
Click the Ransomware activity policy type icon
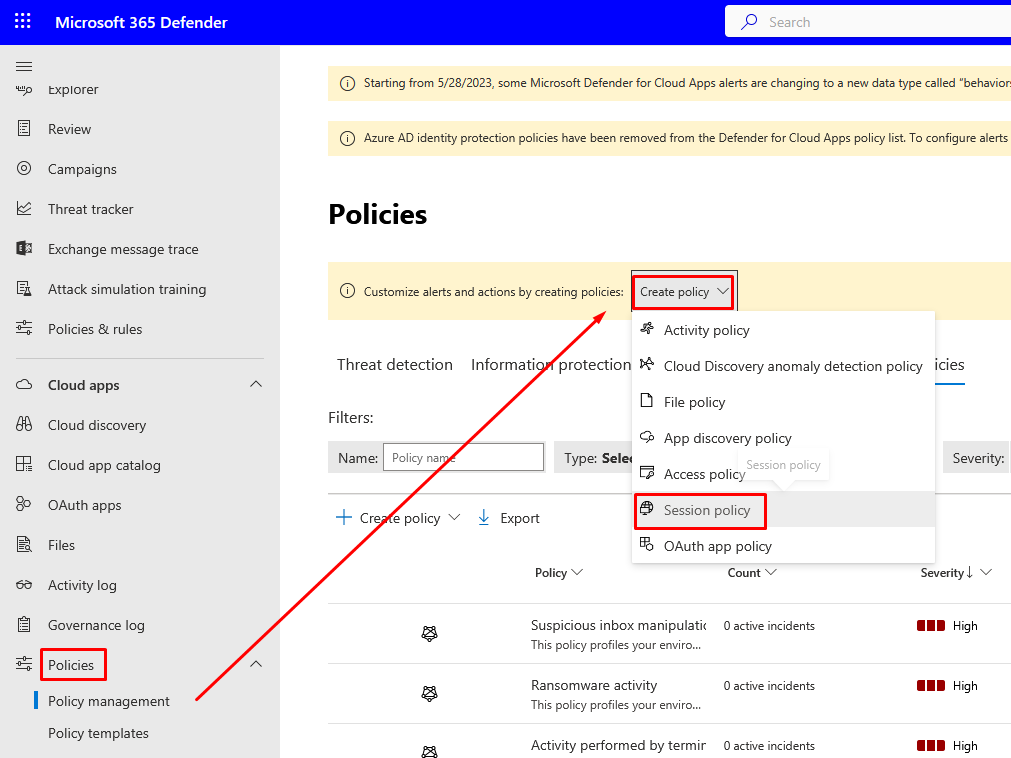[x=429, y=694]
